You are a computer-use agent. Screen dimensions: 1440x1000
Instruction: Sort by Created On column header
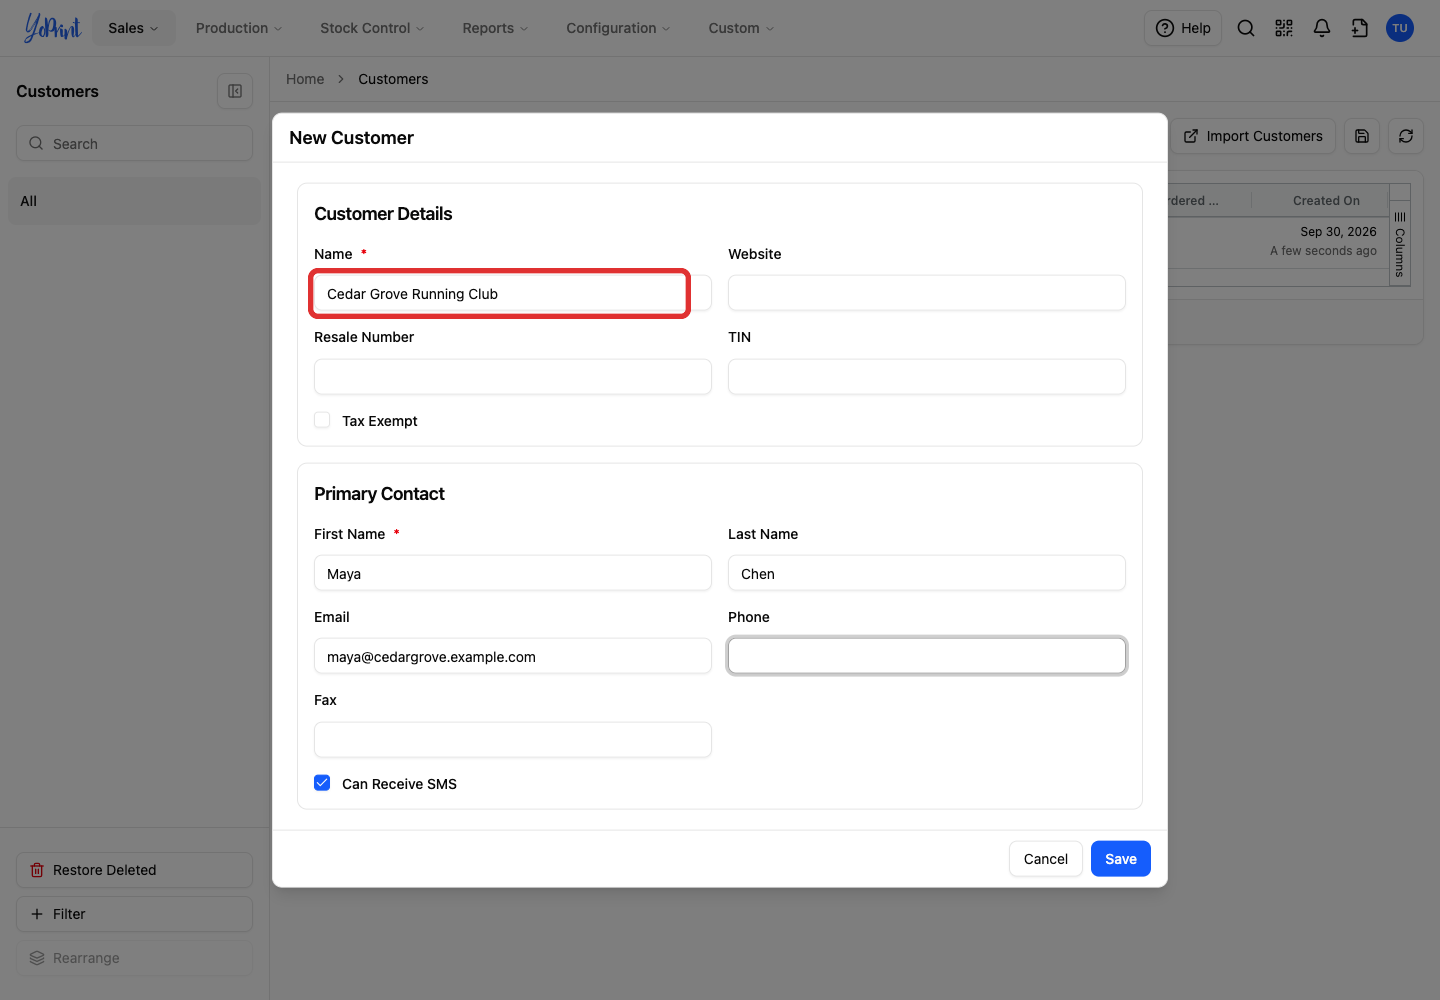tap(1325, 200)
